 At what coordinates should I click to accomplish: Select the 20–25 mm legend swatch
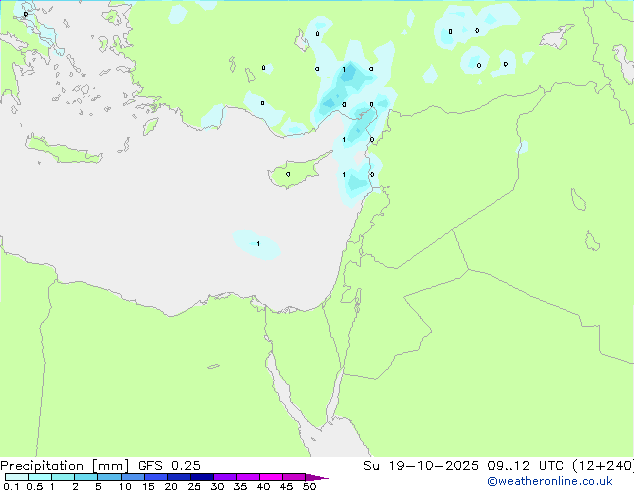click(179, 477)
